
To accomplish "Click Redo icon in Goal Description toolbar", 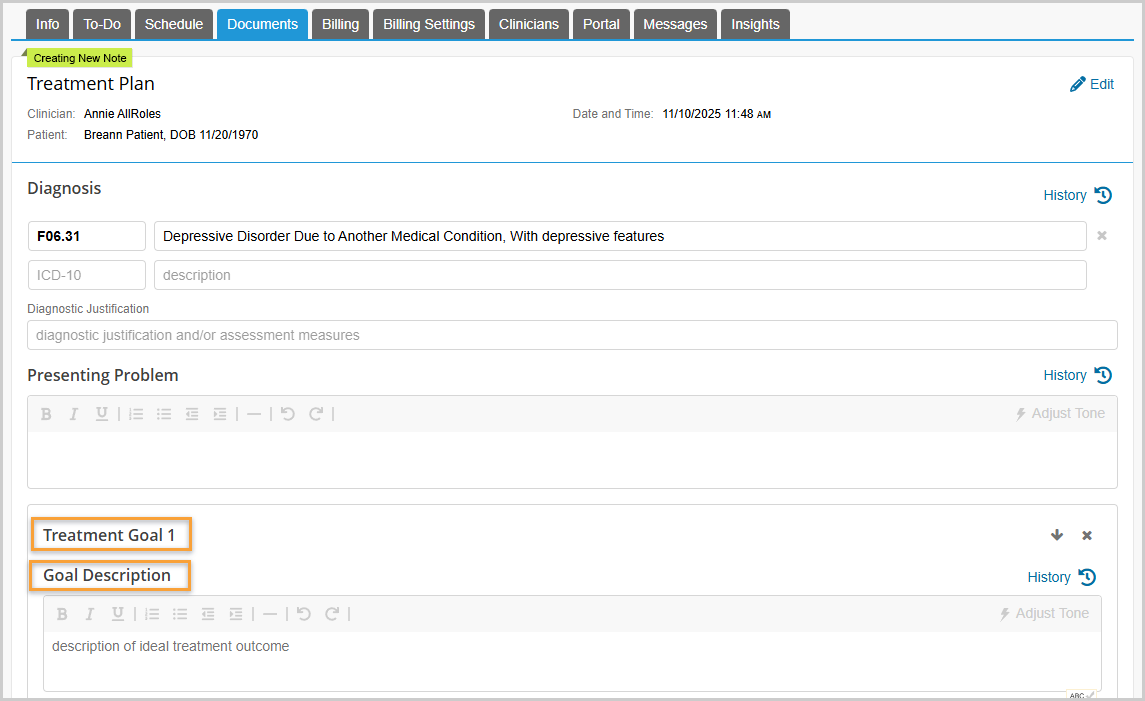I will (x=332, y=614).
